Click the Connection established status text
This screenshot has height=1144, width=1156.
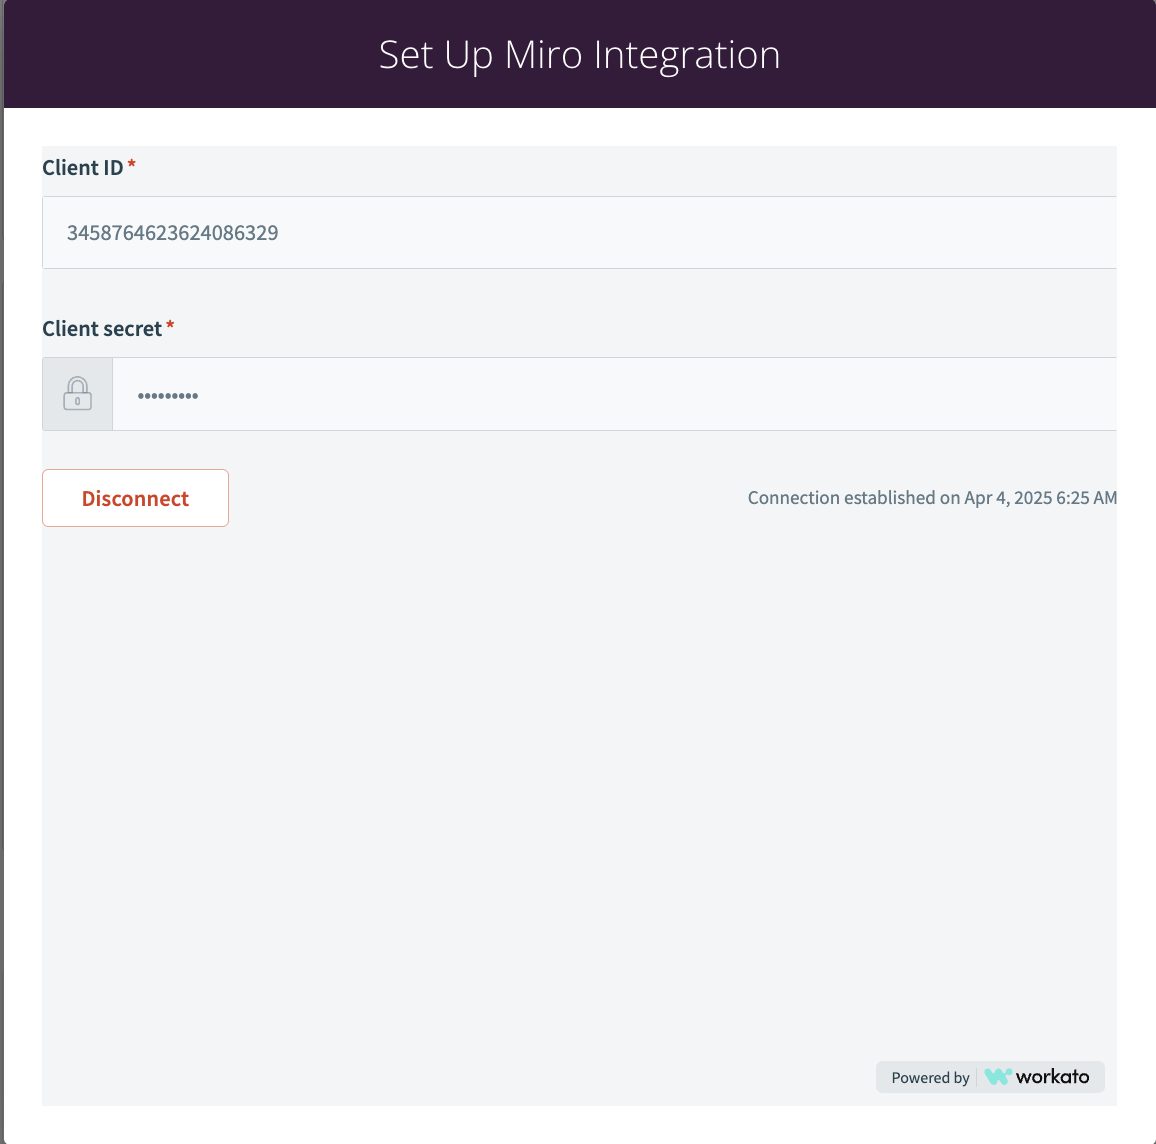pos(932,498)
